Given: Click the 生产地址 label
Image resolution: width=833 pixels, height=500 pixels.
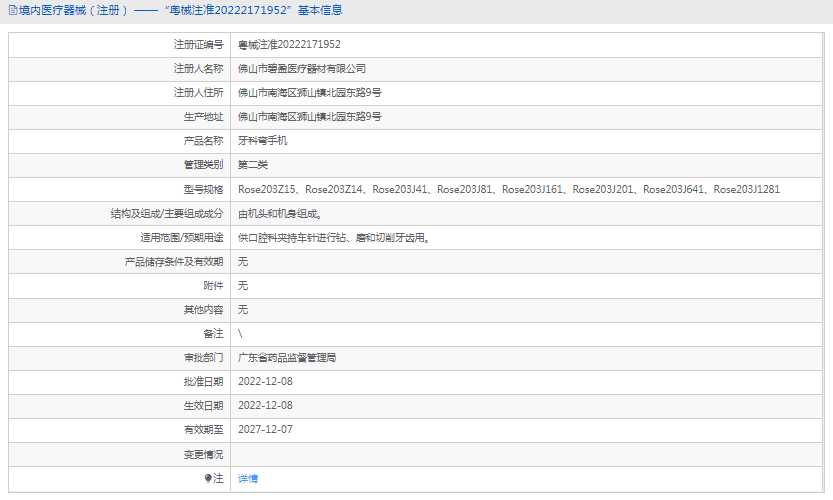Looking at the screenshot, I should tap(203, 116).
